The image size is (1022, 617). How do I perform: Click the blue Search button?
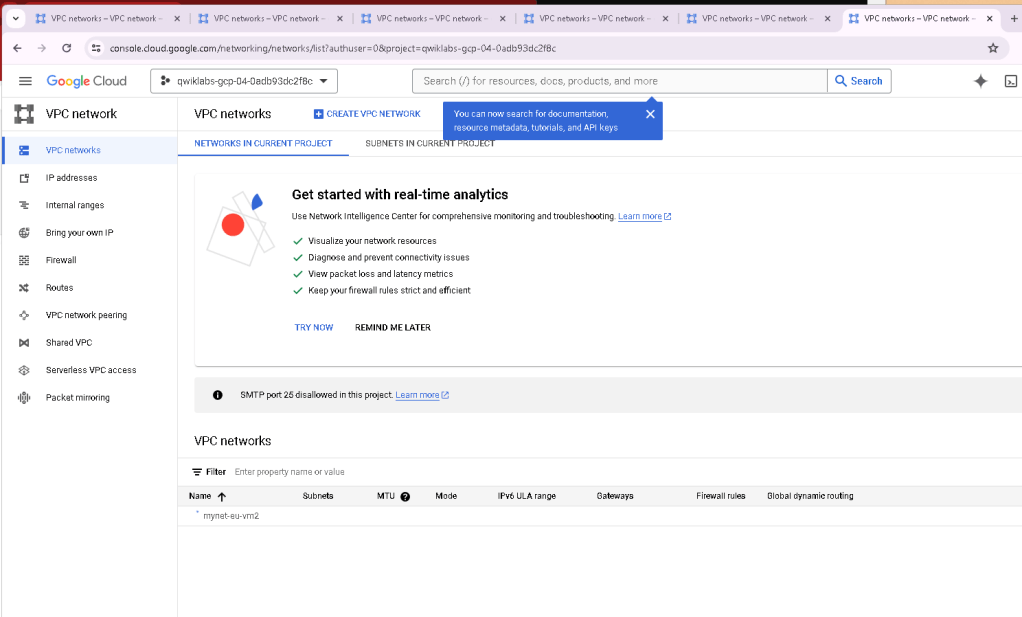coord(859,81)
